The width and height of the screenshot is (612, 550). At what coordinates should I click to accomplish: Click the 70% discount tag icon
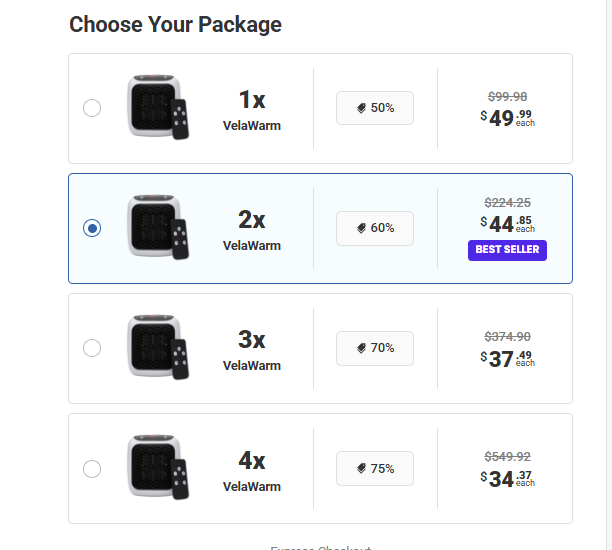click(x=362, y=348)
